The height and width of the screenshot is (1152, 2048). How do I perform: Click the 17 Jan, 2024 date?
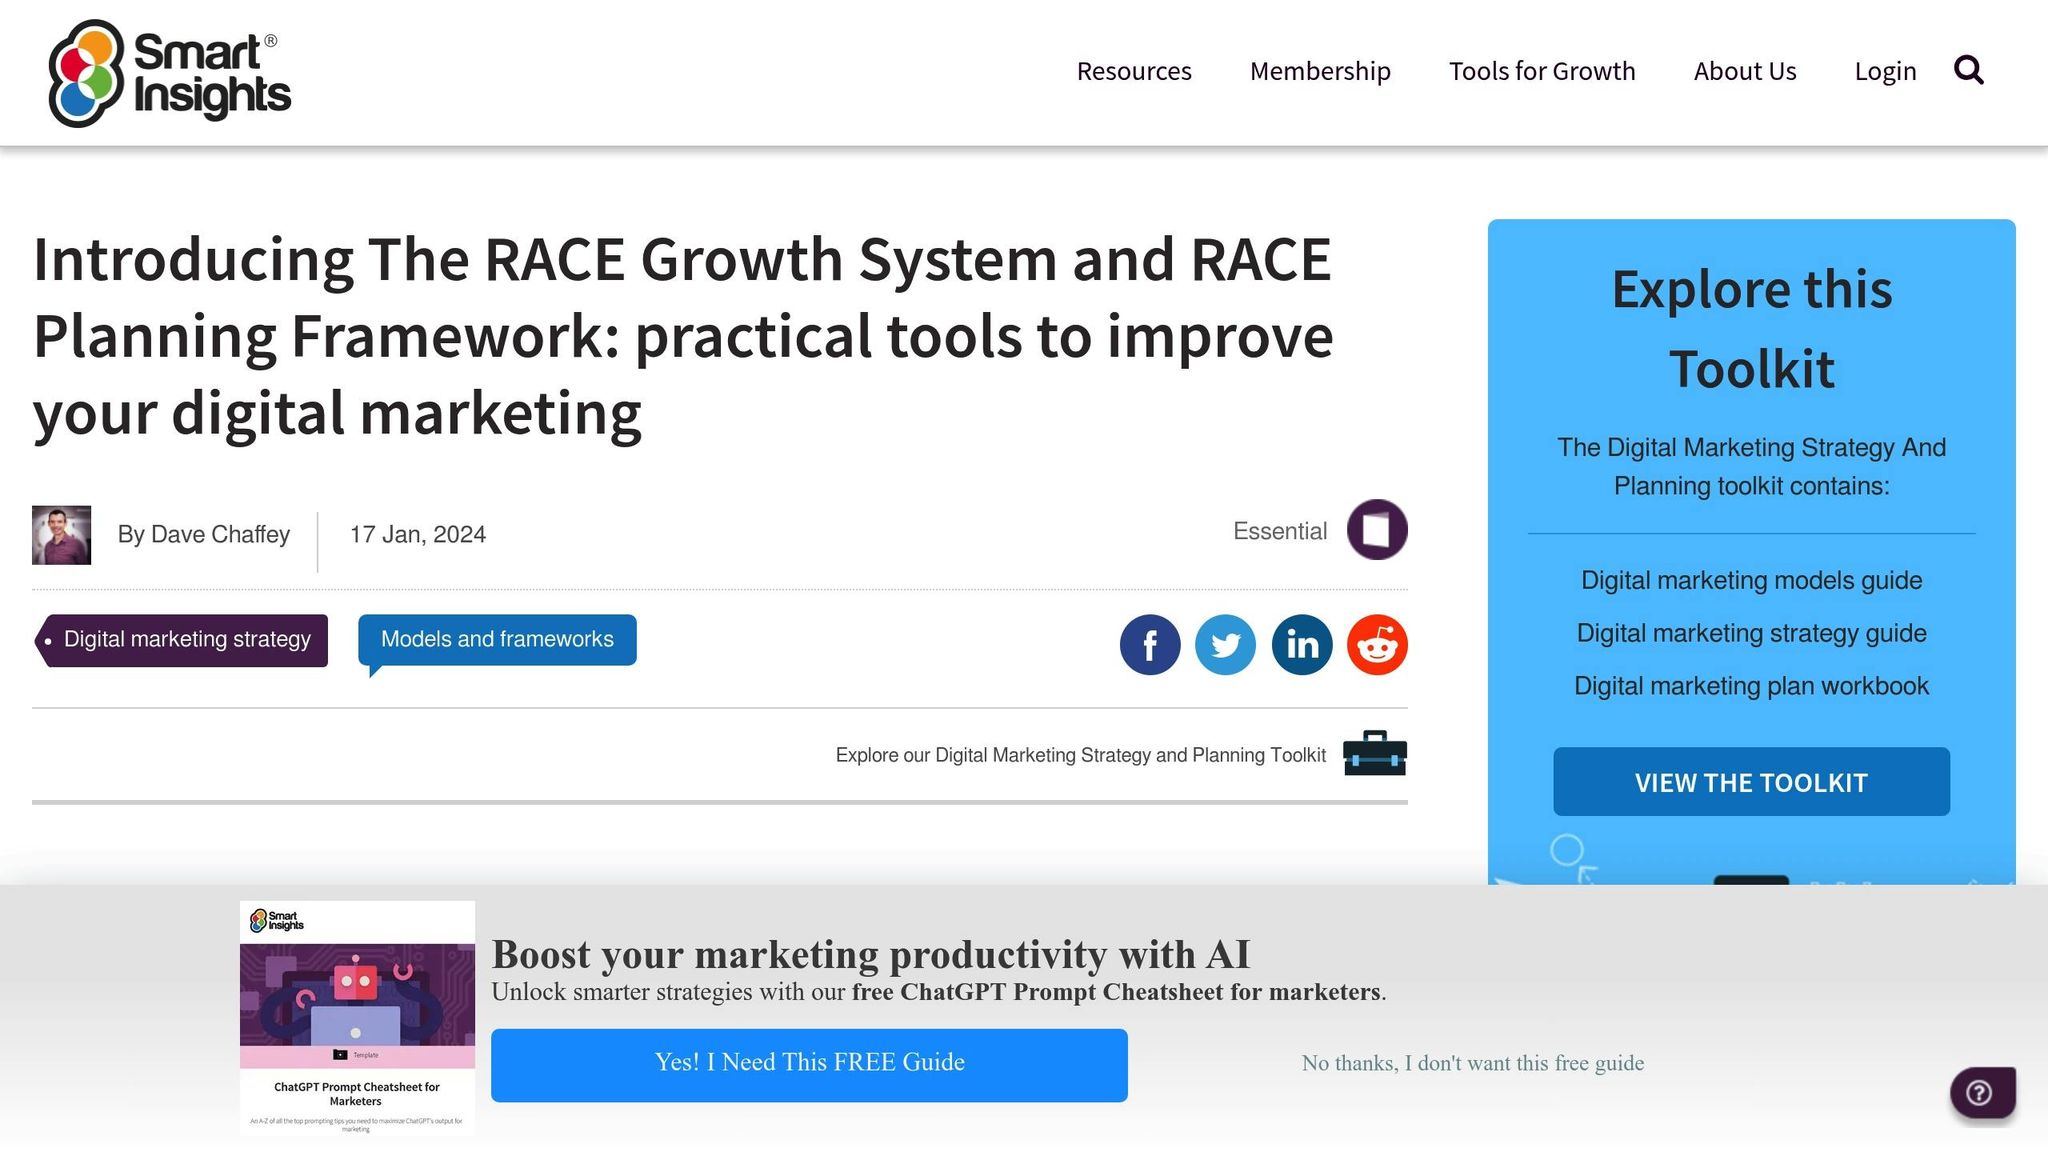(417, 535)
